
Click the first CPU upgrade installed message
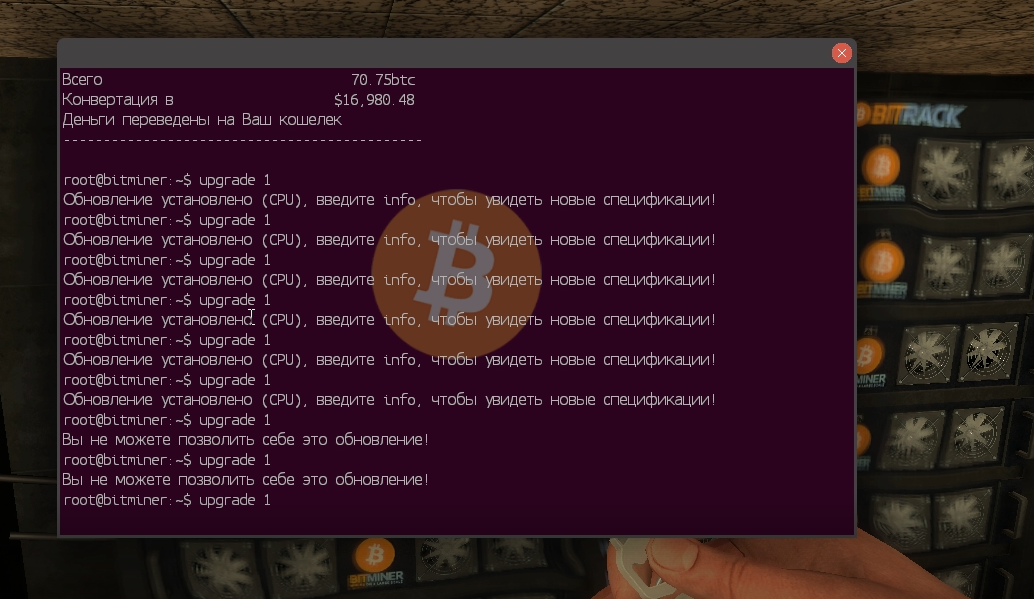tap(389, 200)
